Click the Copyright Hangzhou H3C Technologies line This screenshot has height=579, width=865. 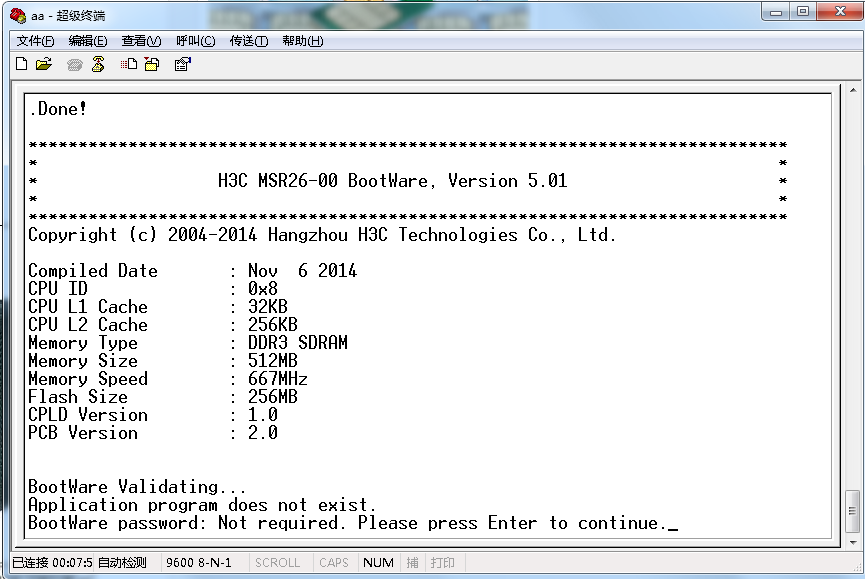(x=322, y=235)
